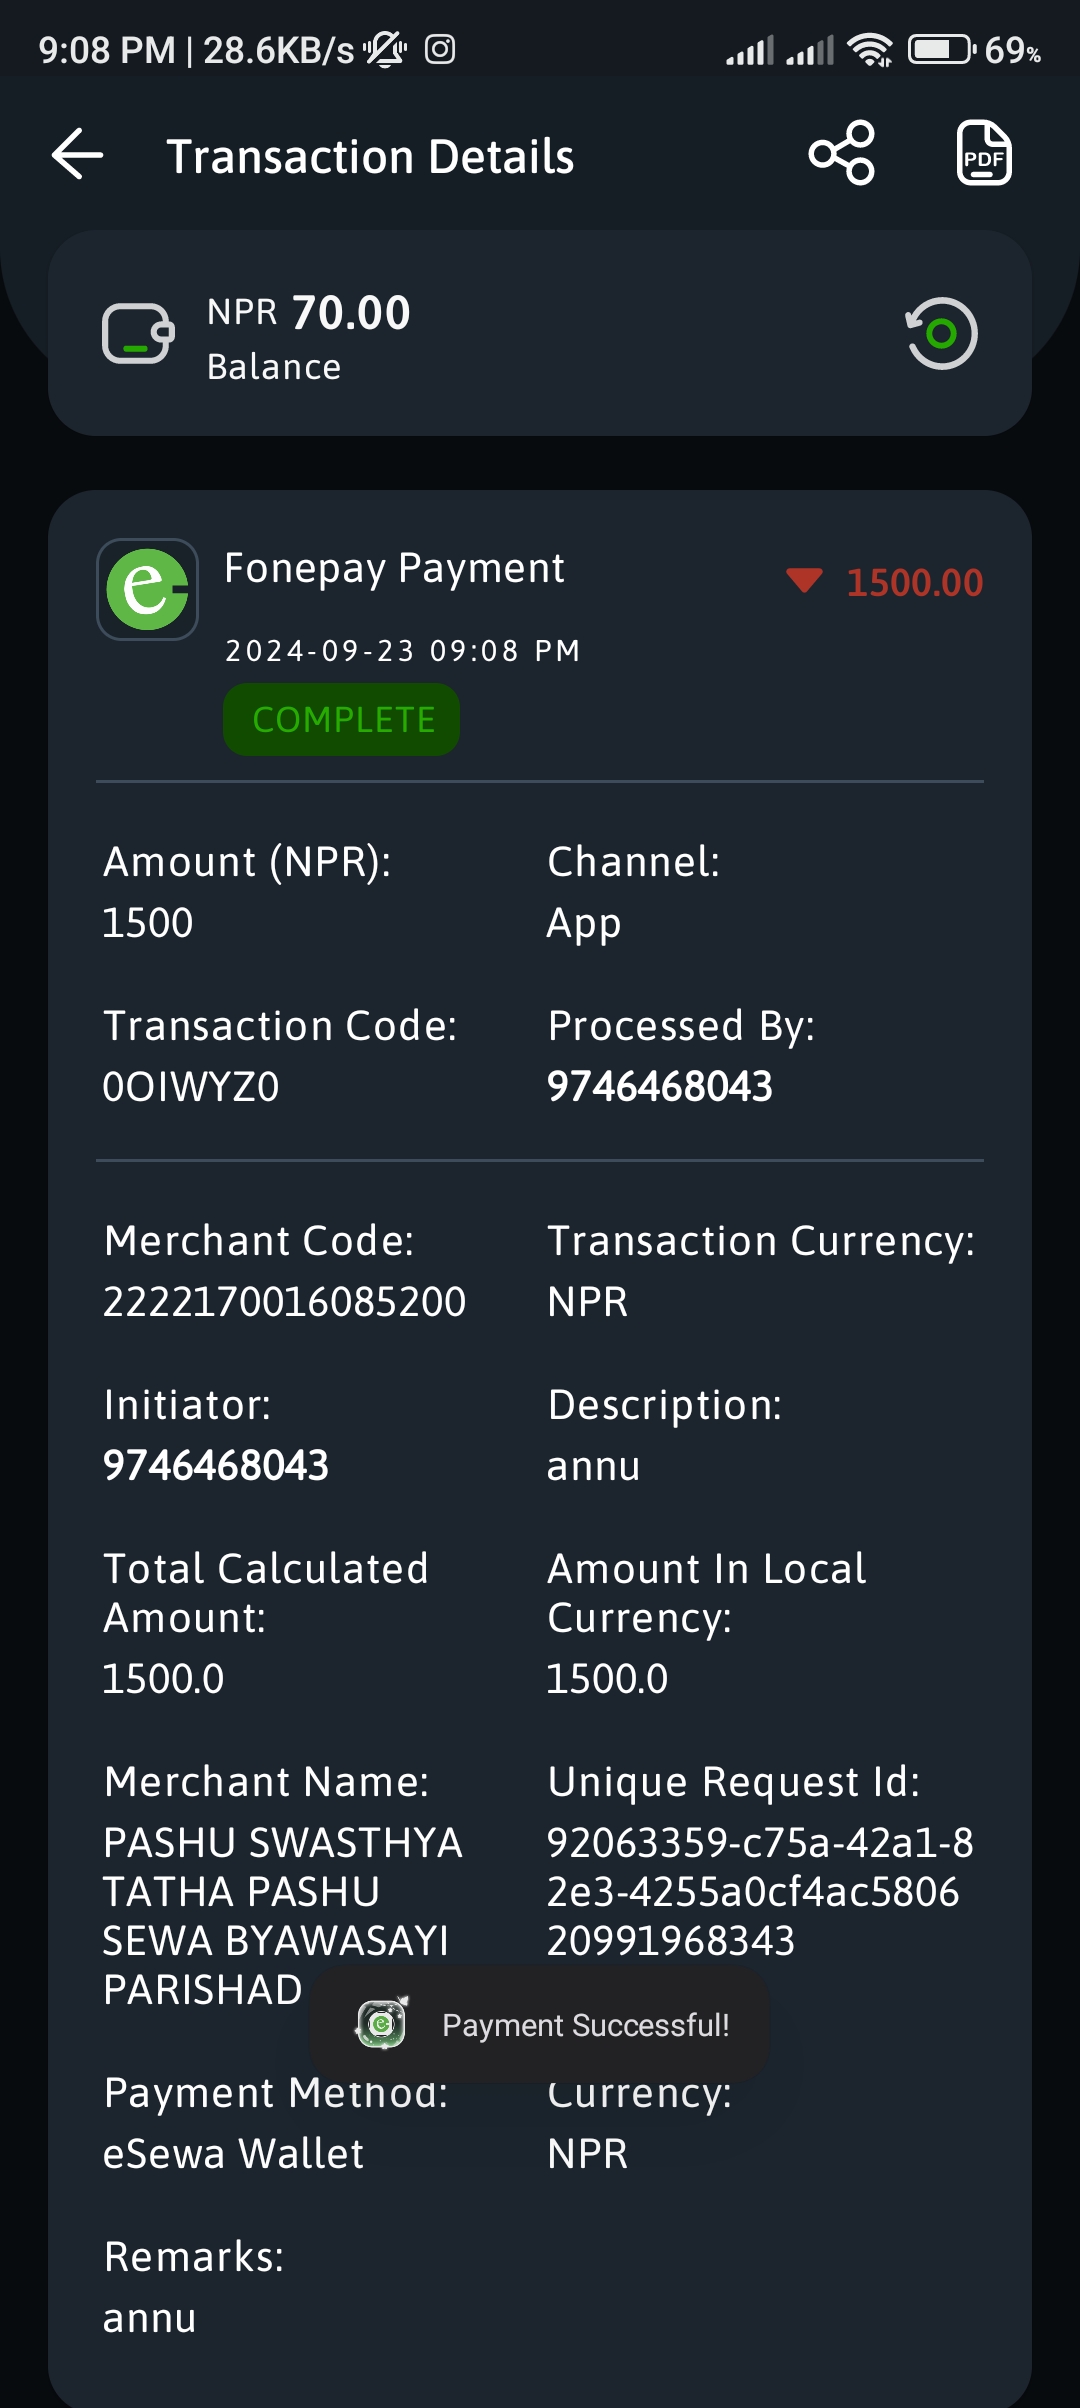Tap the share icon in header
This screenshot has width=1080, height=2408.
(842, 154)
